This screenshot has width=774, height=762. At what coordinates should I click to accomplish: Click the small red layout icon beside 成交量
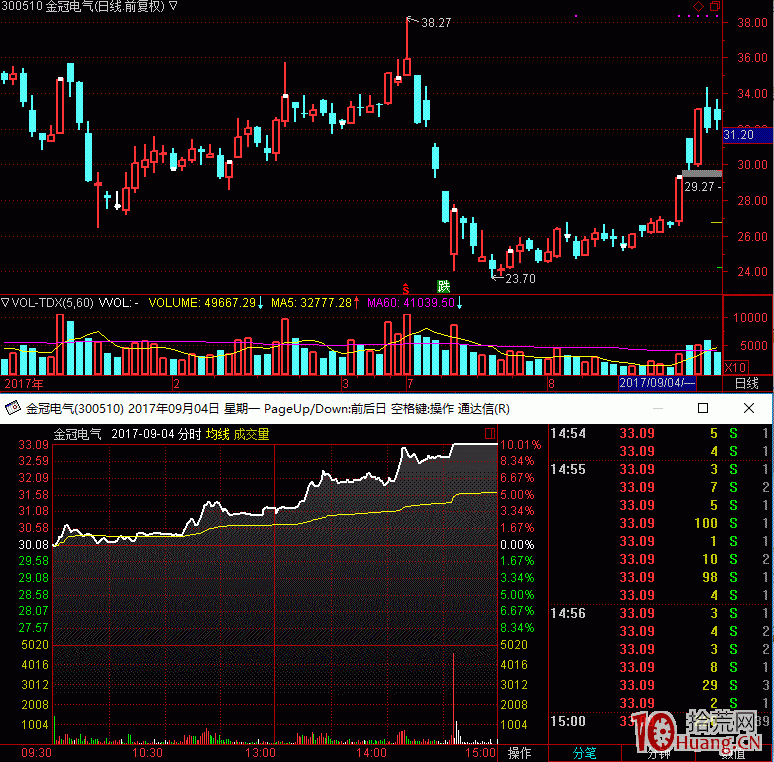[x=490, y=434]
